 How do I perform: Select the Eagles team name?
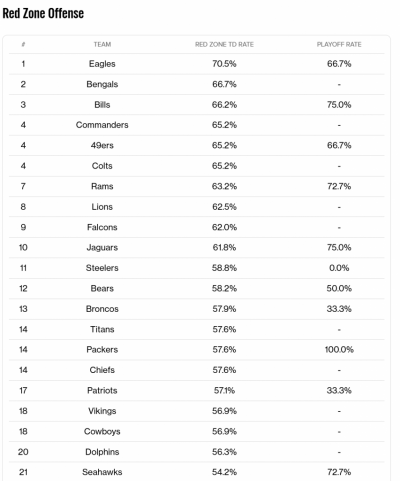tap(102, 64)
